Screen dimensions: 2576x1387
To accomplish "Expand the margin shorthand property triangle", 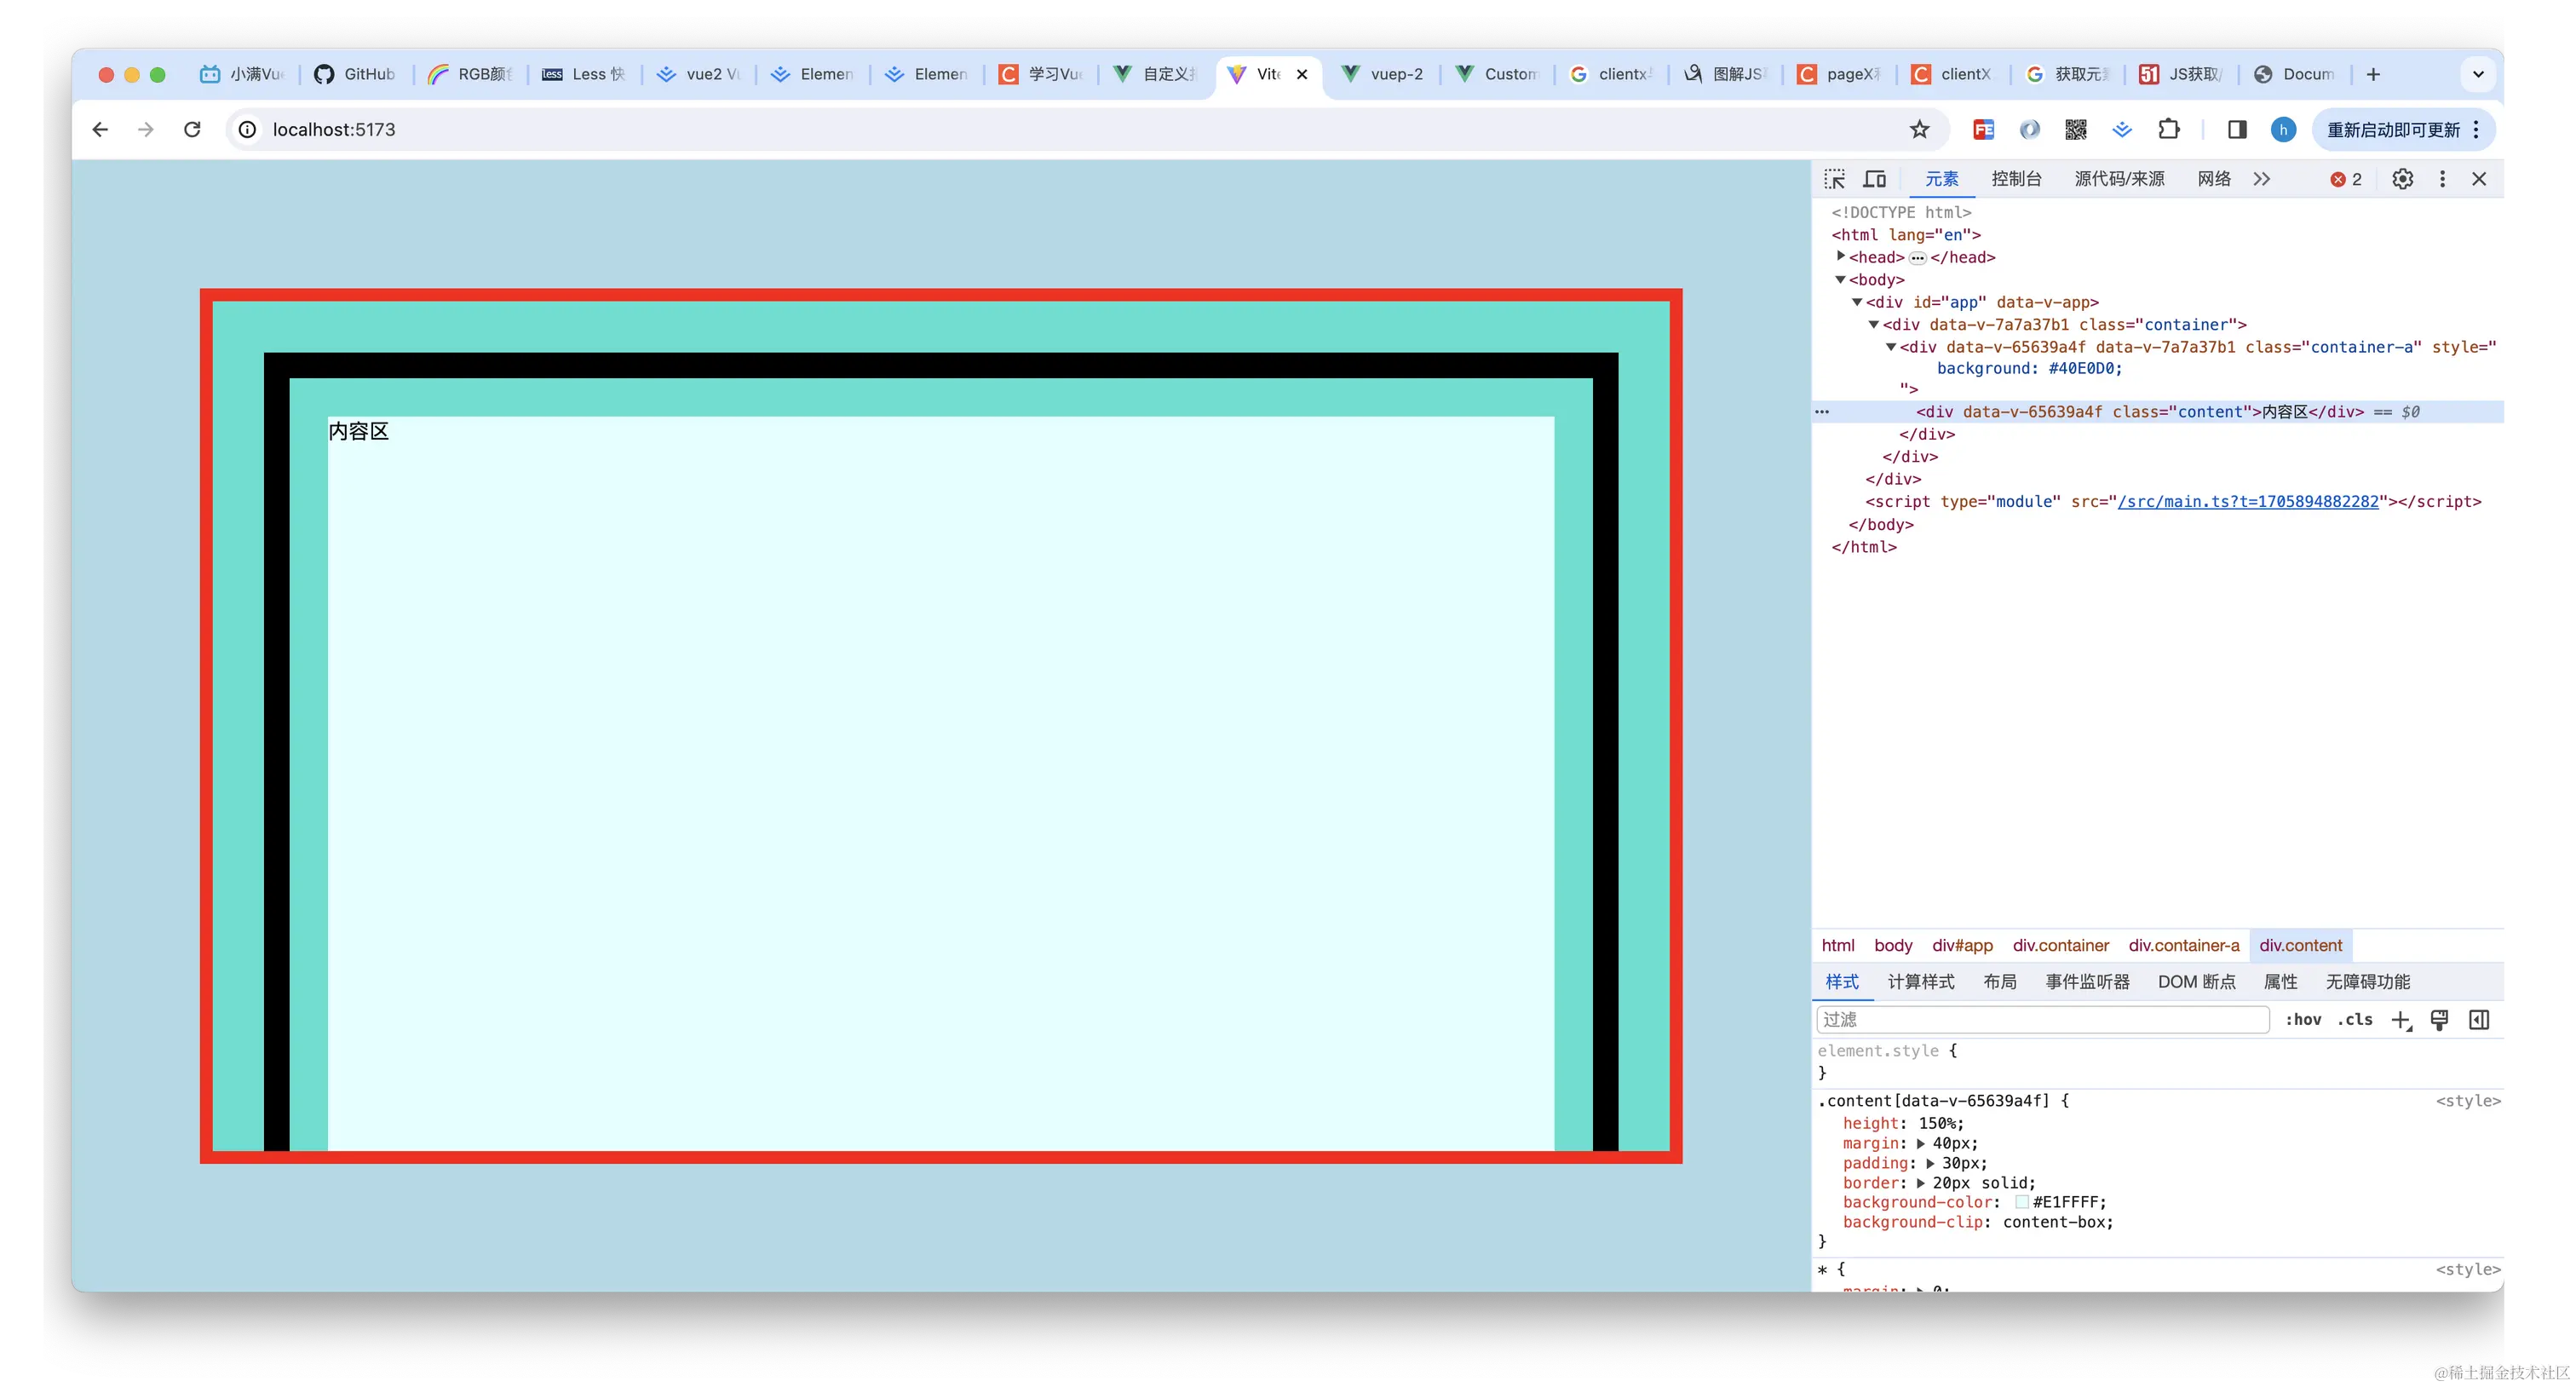I will tap(1921, 1143).
